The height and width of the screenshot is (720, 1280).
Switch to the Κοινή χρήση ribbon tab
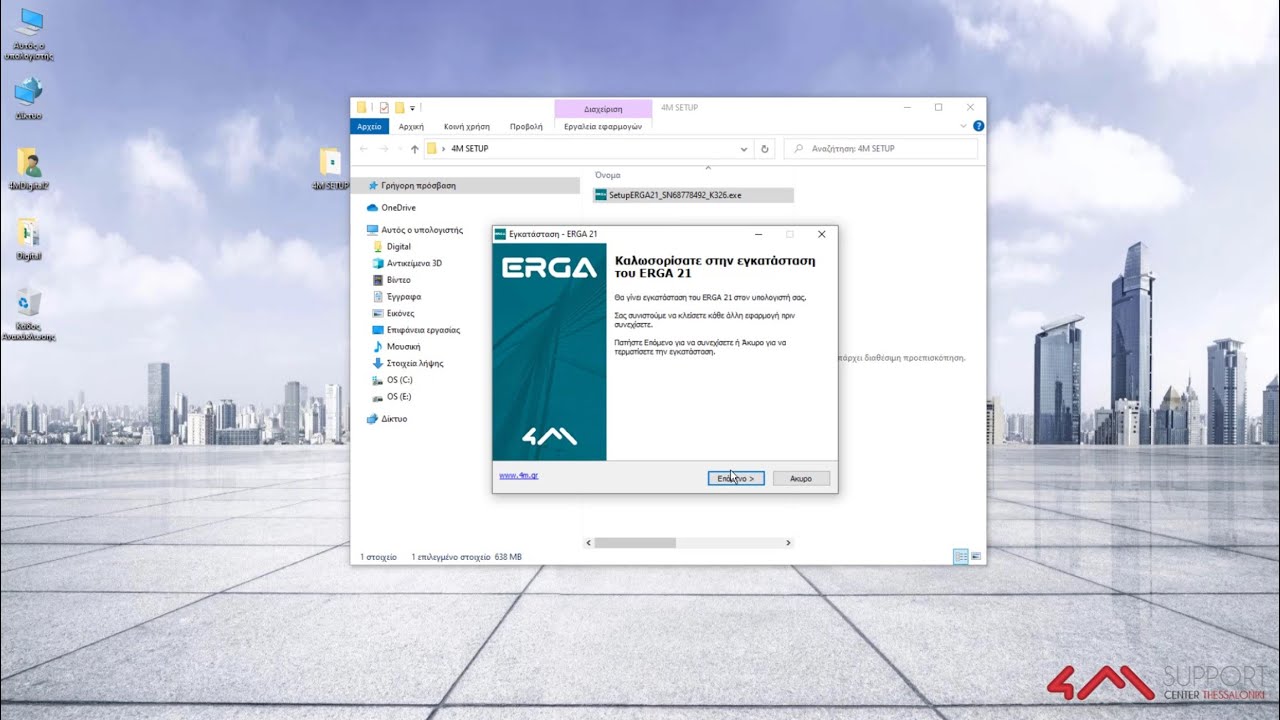click(467, 126)
